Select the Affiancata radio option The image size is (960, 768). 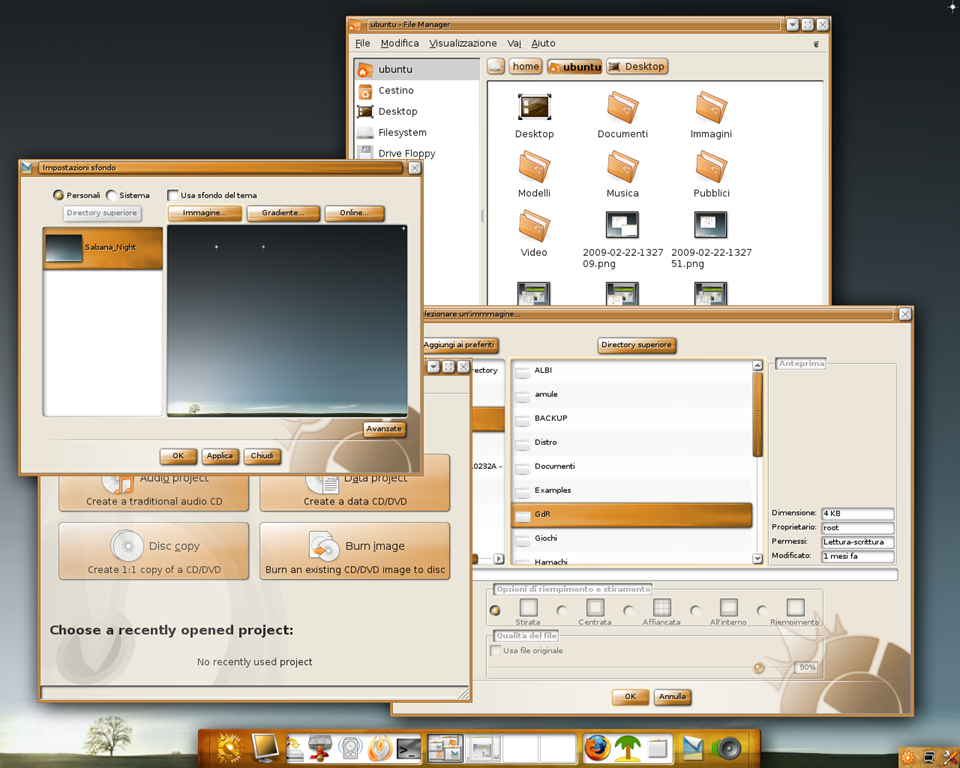tap(628, 611)
